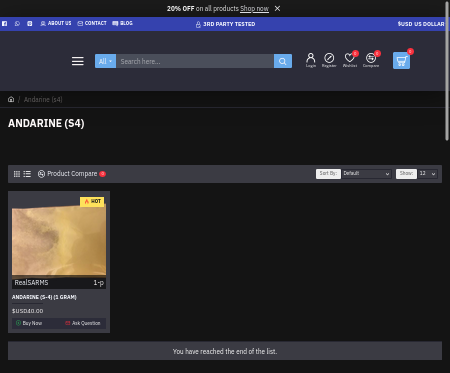Click the HOT badge on product
The image size is (450, 373).
point(92,201)
